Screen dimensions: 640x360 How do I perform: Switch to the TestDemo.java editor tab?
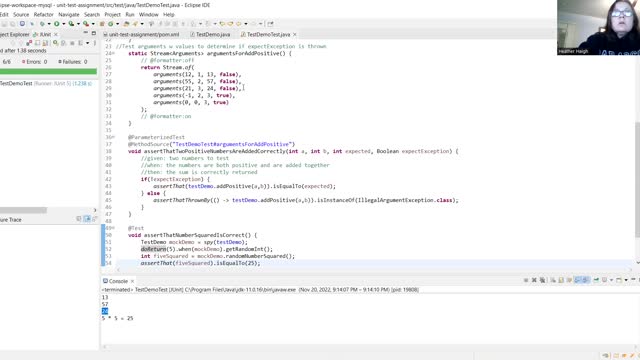pos(212,35)
